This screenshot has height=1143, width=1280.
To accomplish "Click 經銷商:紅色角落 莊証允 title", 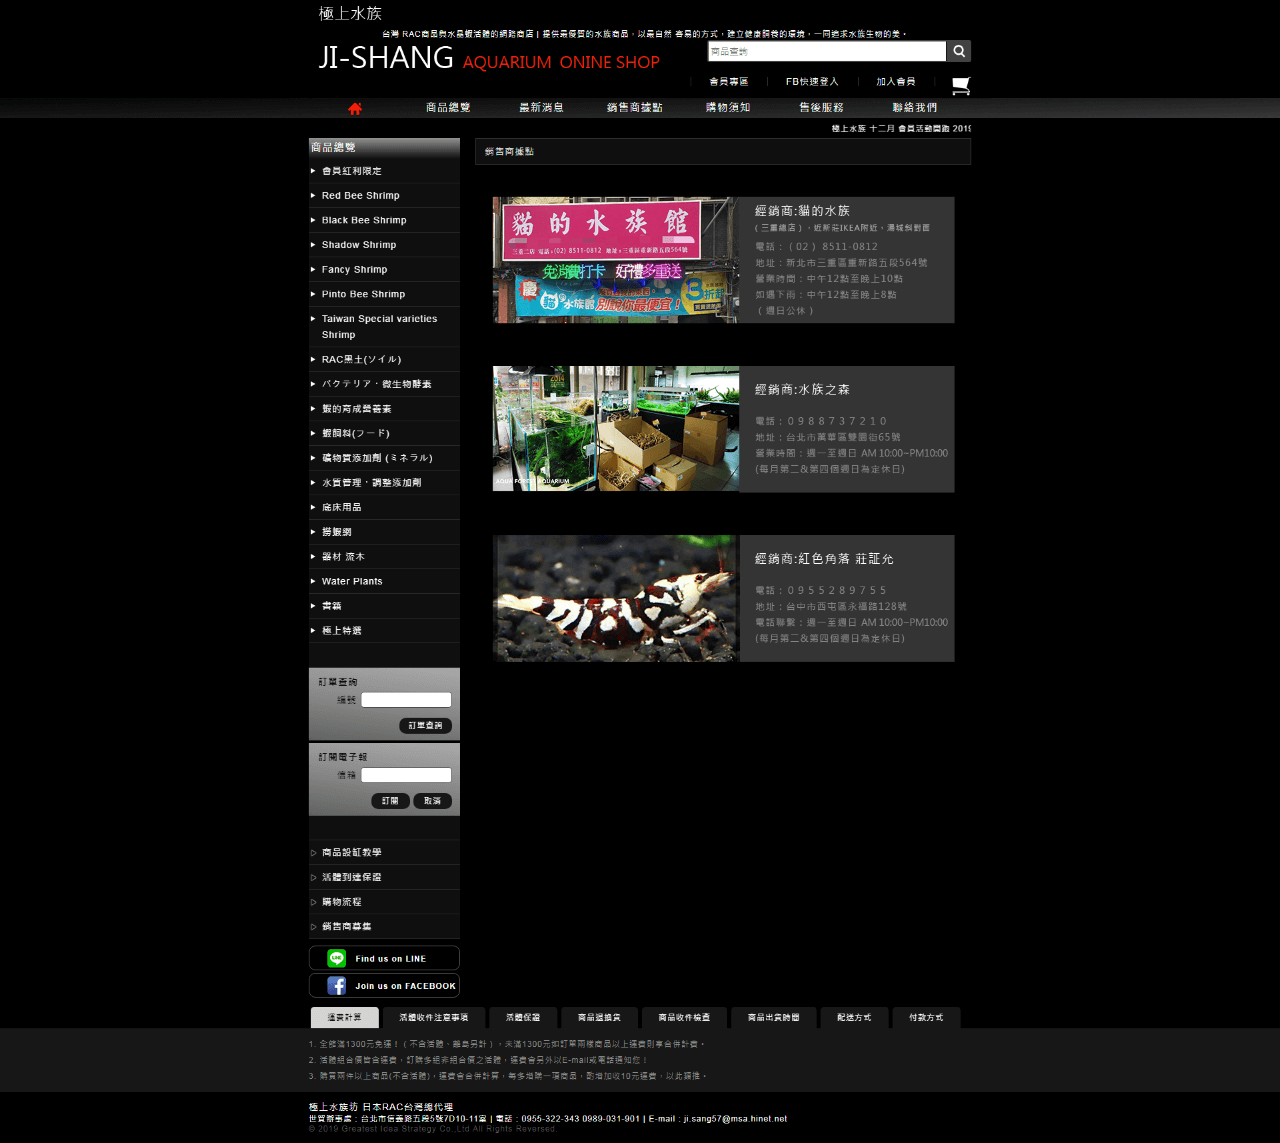I will point(824,559).
